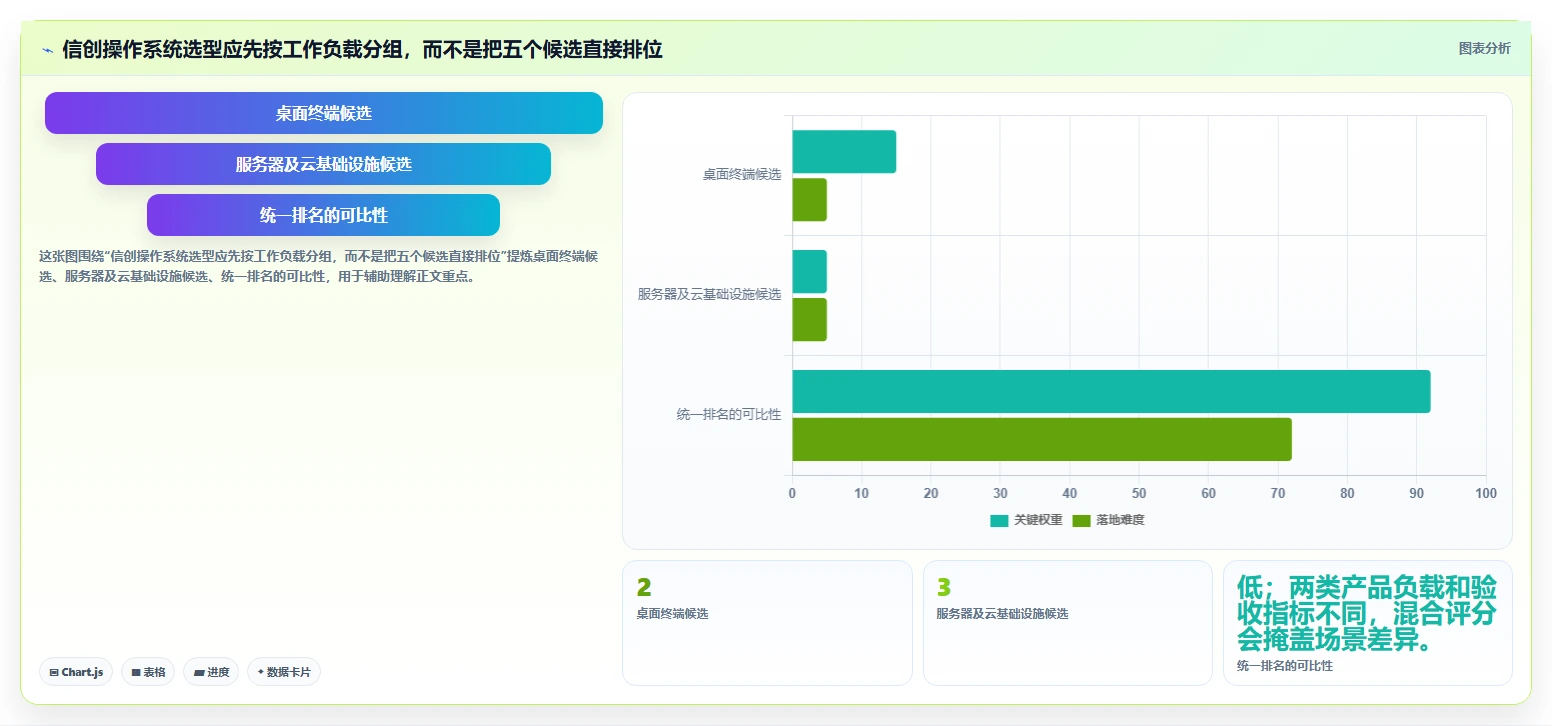Click the teal bar for 服务器及云基础设施候选
Screen dimensions: 1552x726
pos(809,271)
